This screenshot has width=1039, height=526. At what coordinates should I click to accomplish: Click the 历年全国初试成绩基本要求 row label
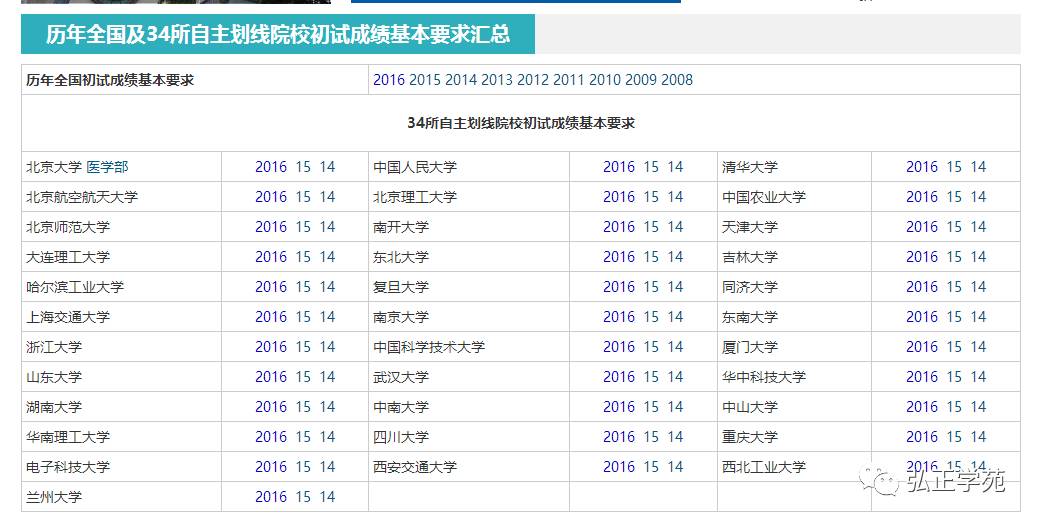click(110, 80)
